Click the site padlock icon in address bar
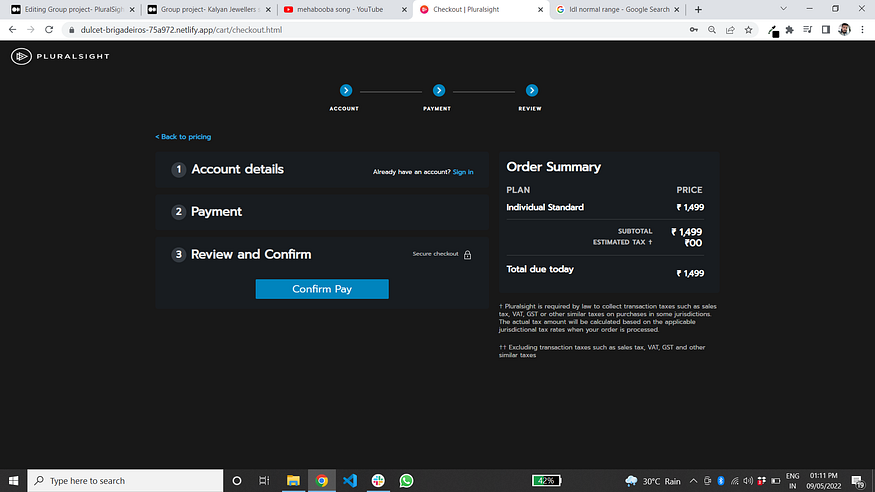 click(71, 30)
